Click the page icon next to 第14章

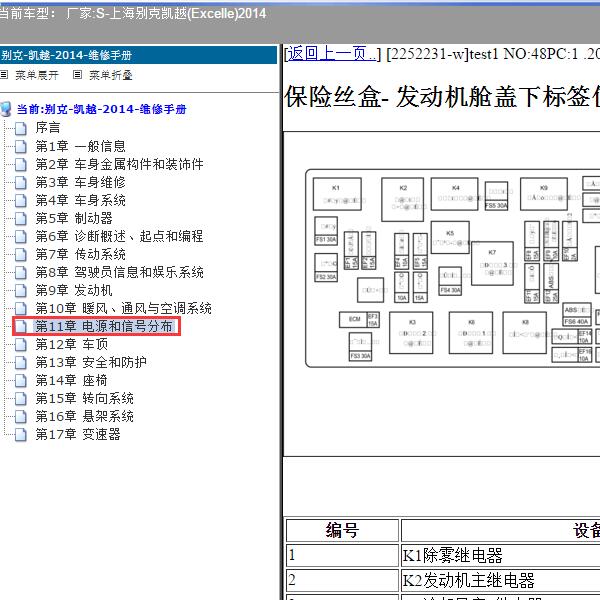[21, 380]
